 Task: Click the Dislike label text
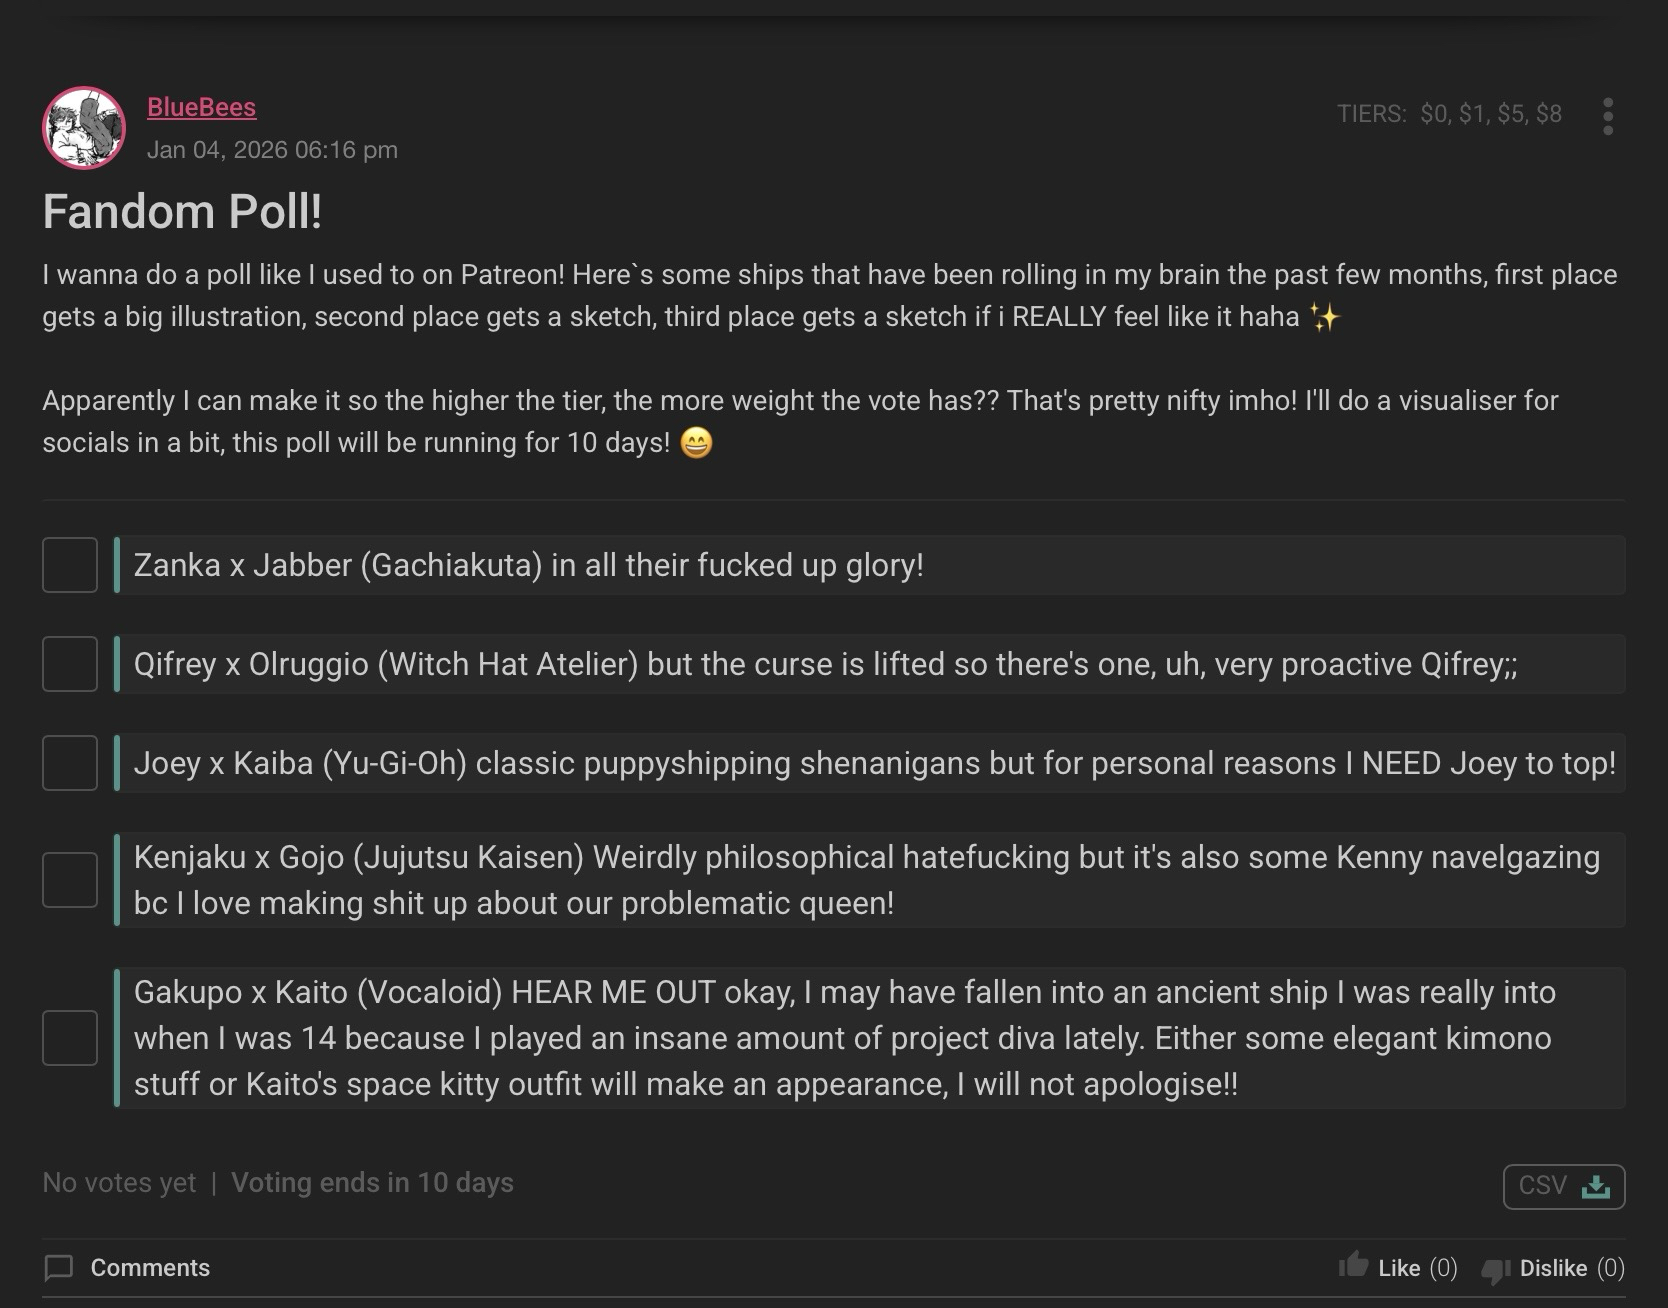tap(1553, 1268)
